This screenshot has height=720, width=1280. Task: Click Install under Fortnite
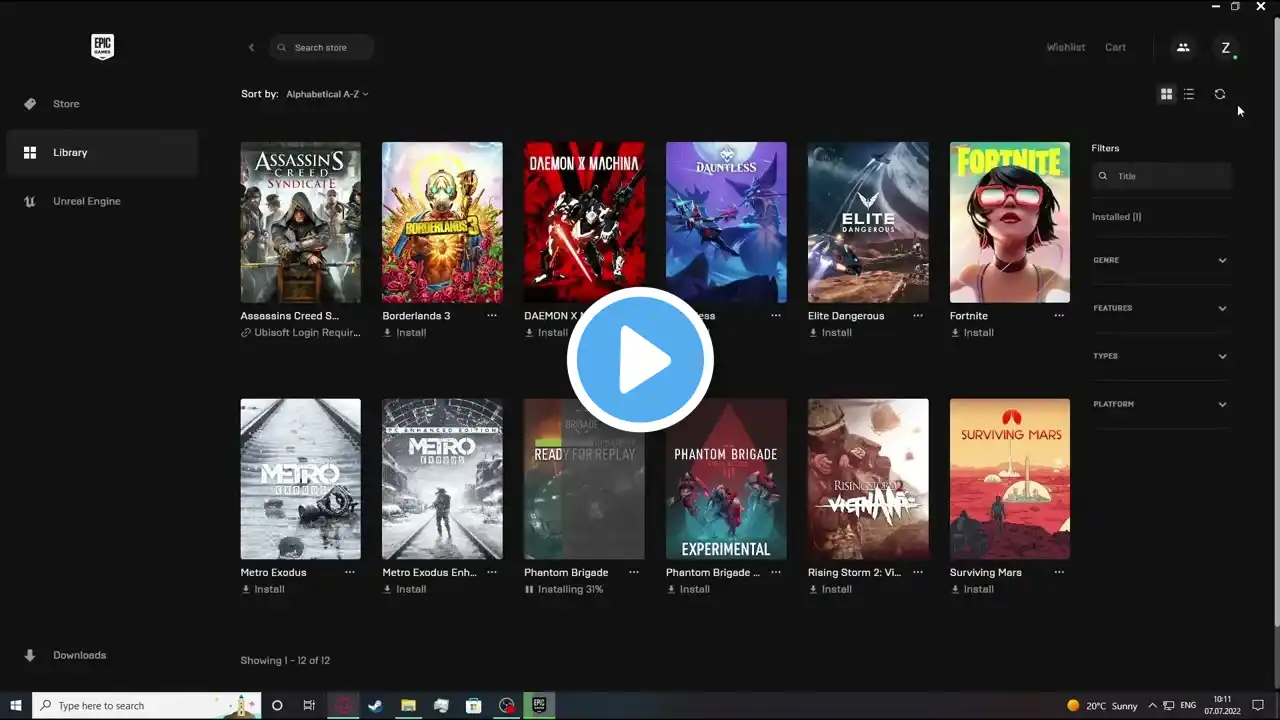pos(972,333)
